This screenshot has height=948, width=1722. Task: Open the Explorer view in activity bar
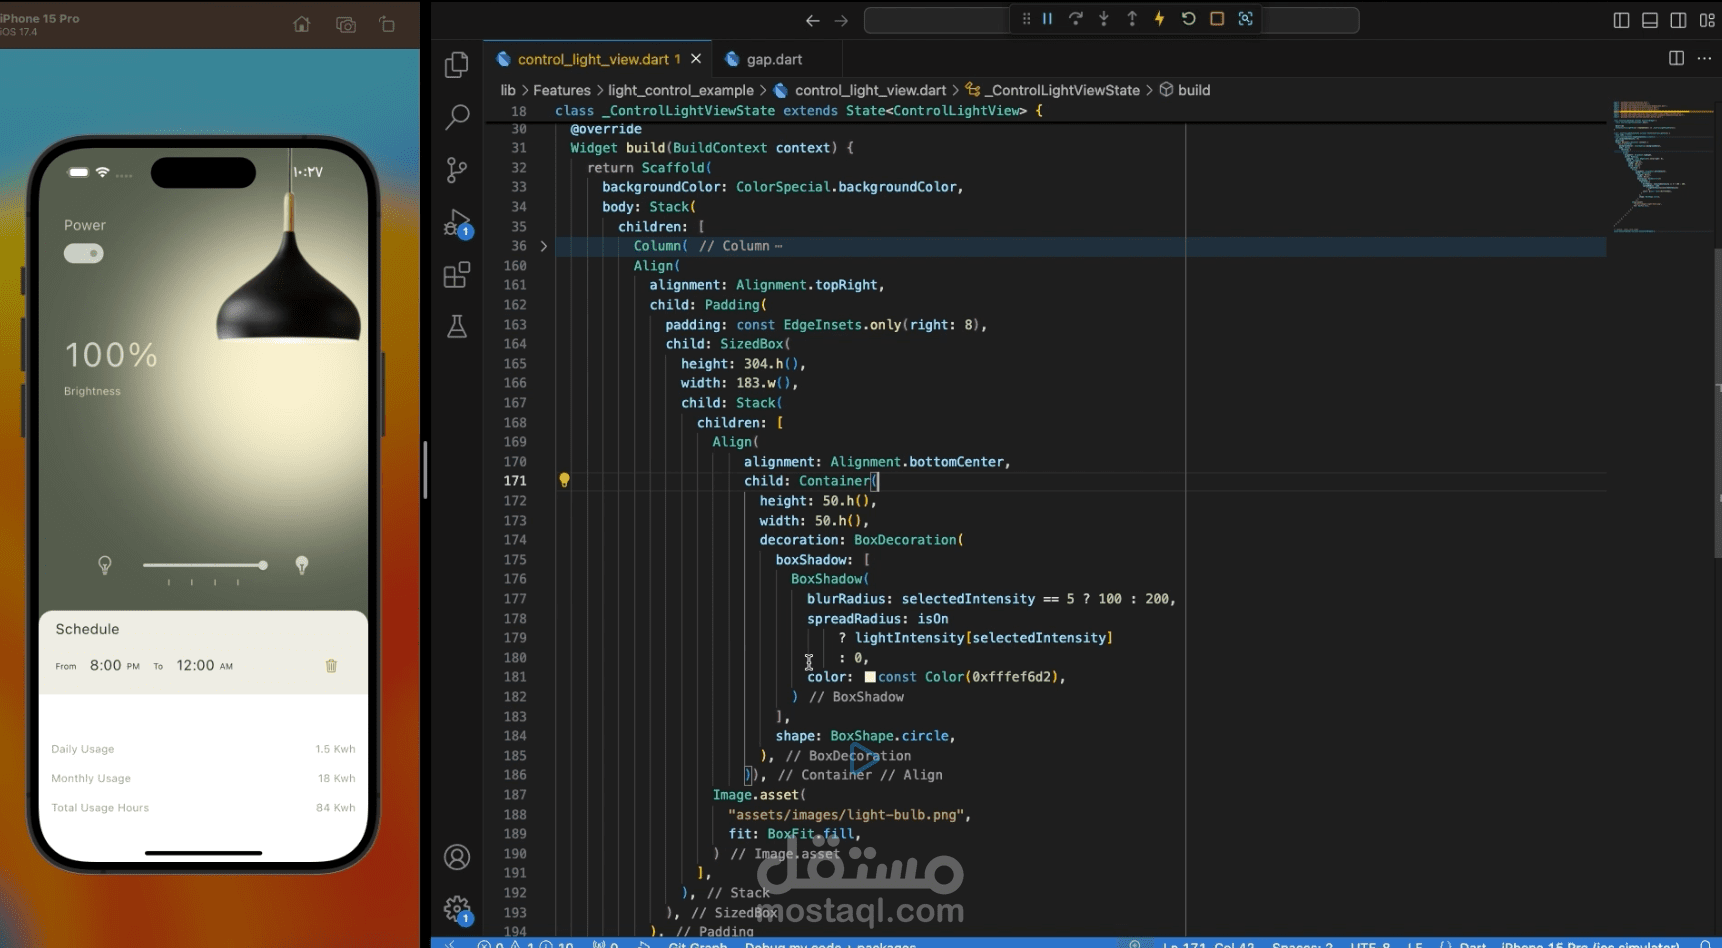click(x=457, y=65)
